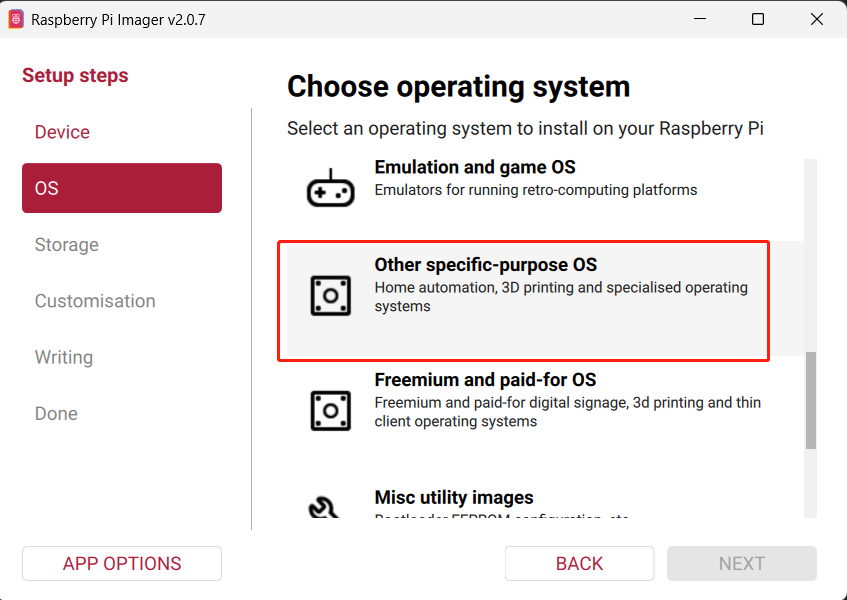847x600 pixels.
Task: Go BACK to the previous step
Action: [x=580, y=563]
